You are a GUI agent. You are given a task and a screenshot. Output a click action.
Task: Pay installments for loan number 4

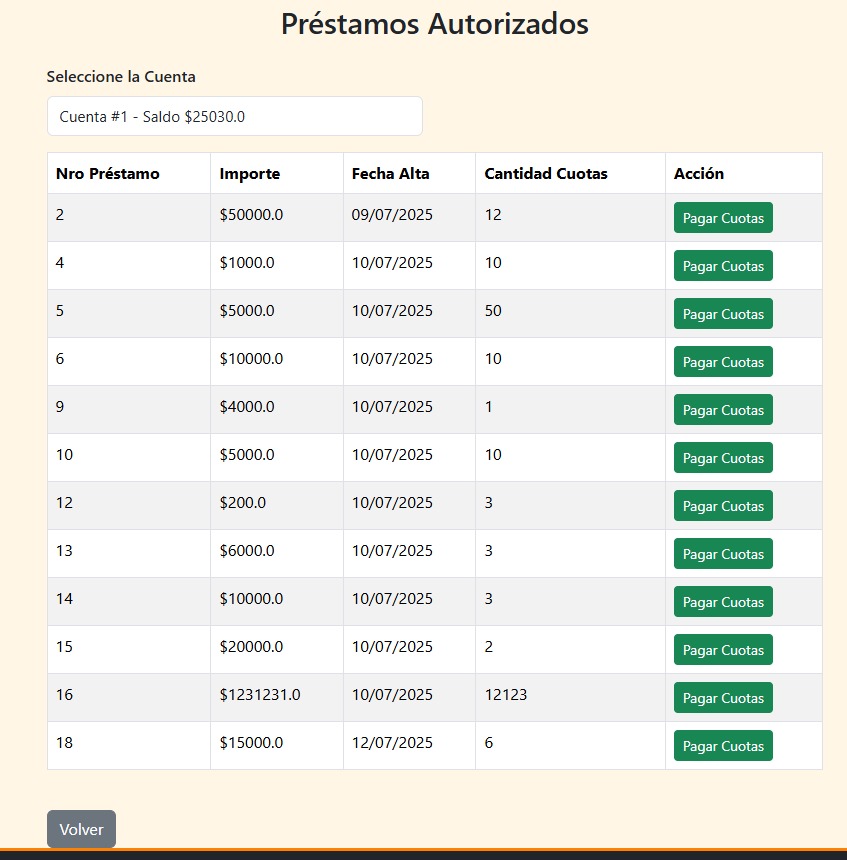[x=723, y=266]
